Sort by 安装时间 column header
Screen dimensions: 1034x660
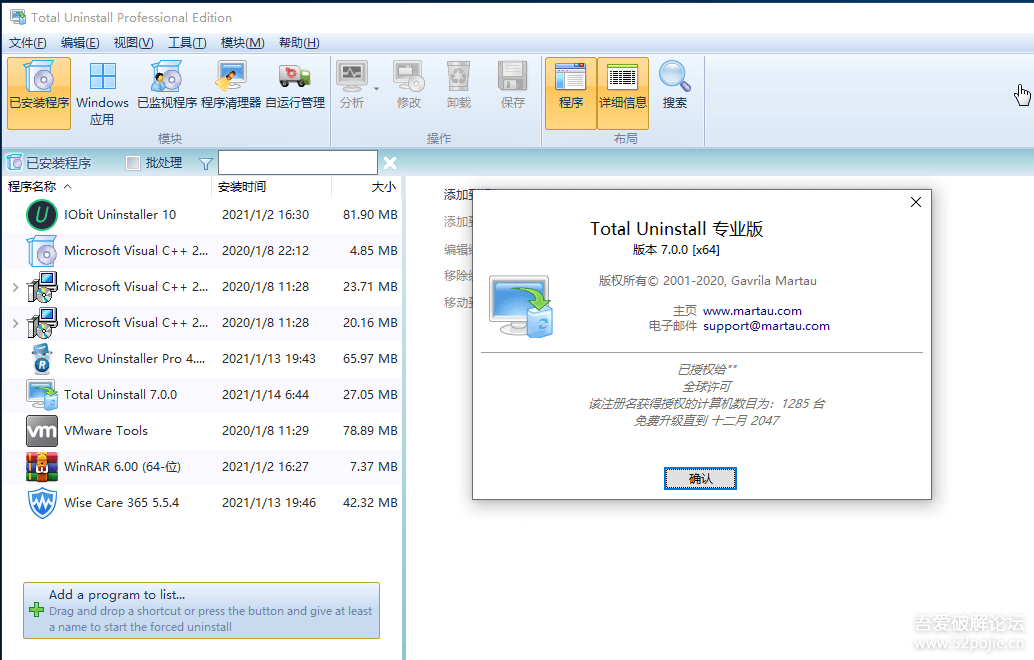tap(272, 187)
